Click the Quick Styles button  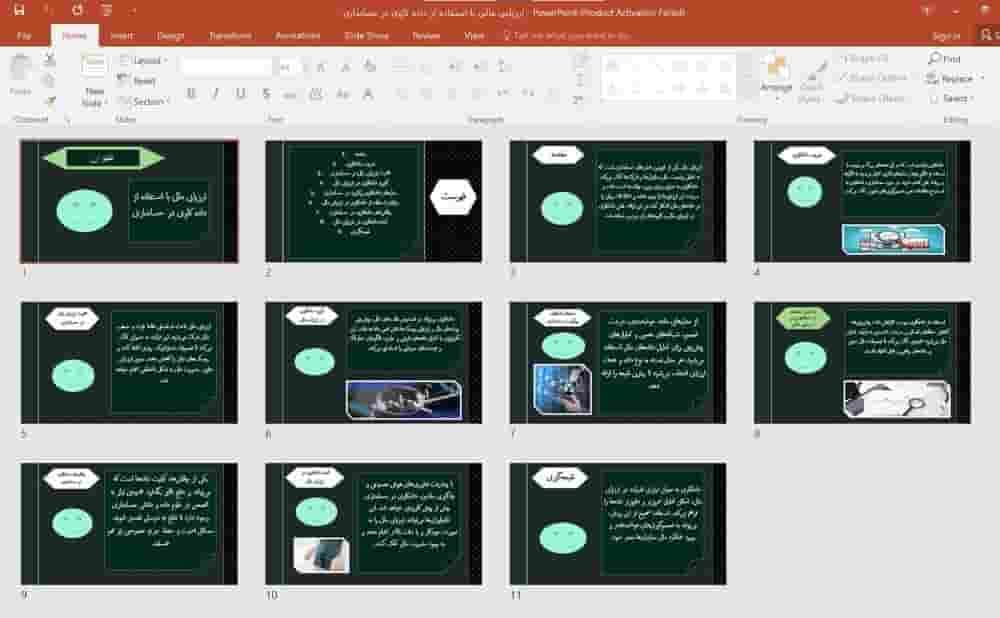coord(811,82)
